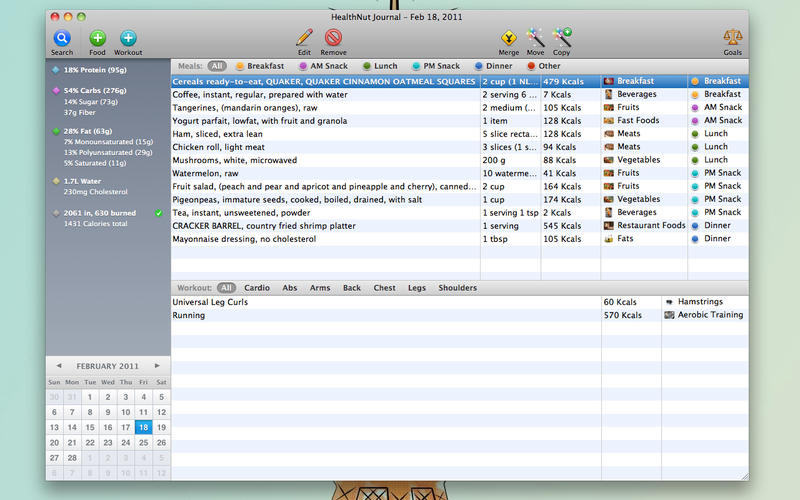The height and width of the screenshot is (500, 800).
Task: Filter meals by Other
Action: (x=543, y=66)
